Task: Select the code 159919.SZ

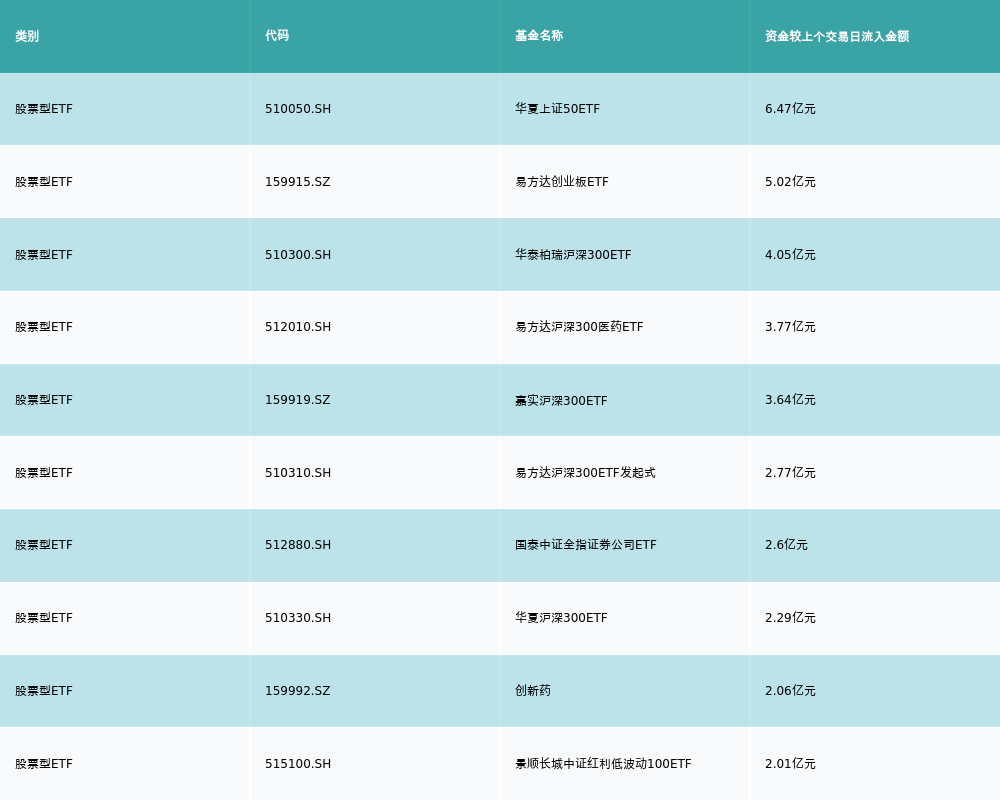Action: [x=298, y=400]
